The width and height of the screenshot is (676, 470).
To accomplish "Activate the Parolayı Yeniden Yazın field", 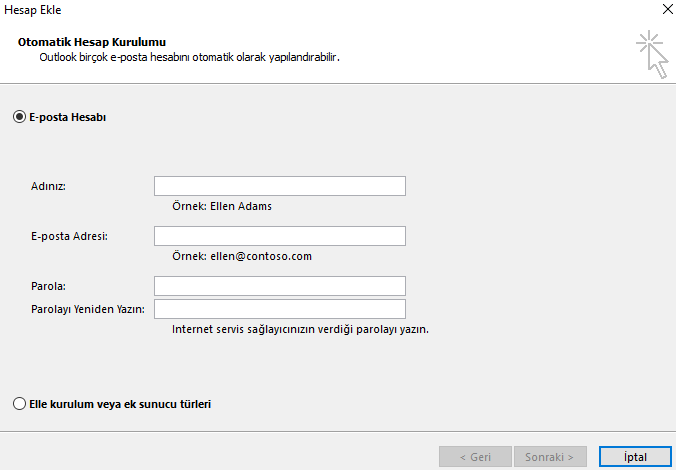I will point(279,309).
